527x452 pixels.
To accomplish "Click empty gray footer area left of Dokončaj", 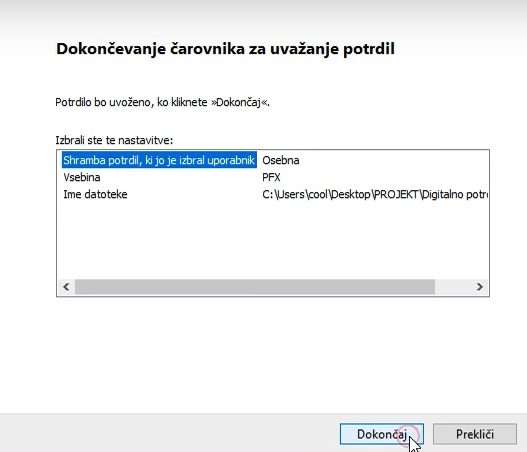I will tap(168, 434).
